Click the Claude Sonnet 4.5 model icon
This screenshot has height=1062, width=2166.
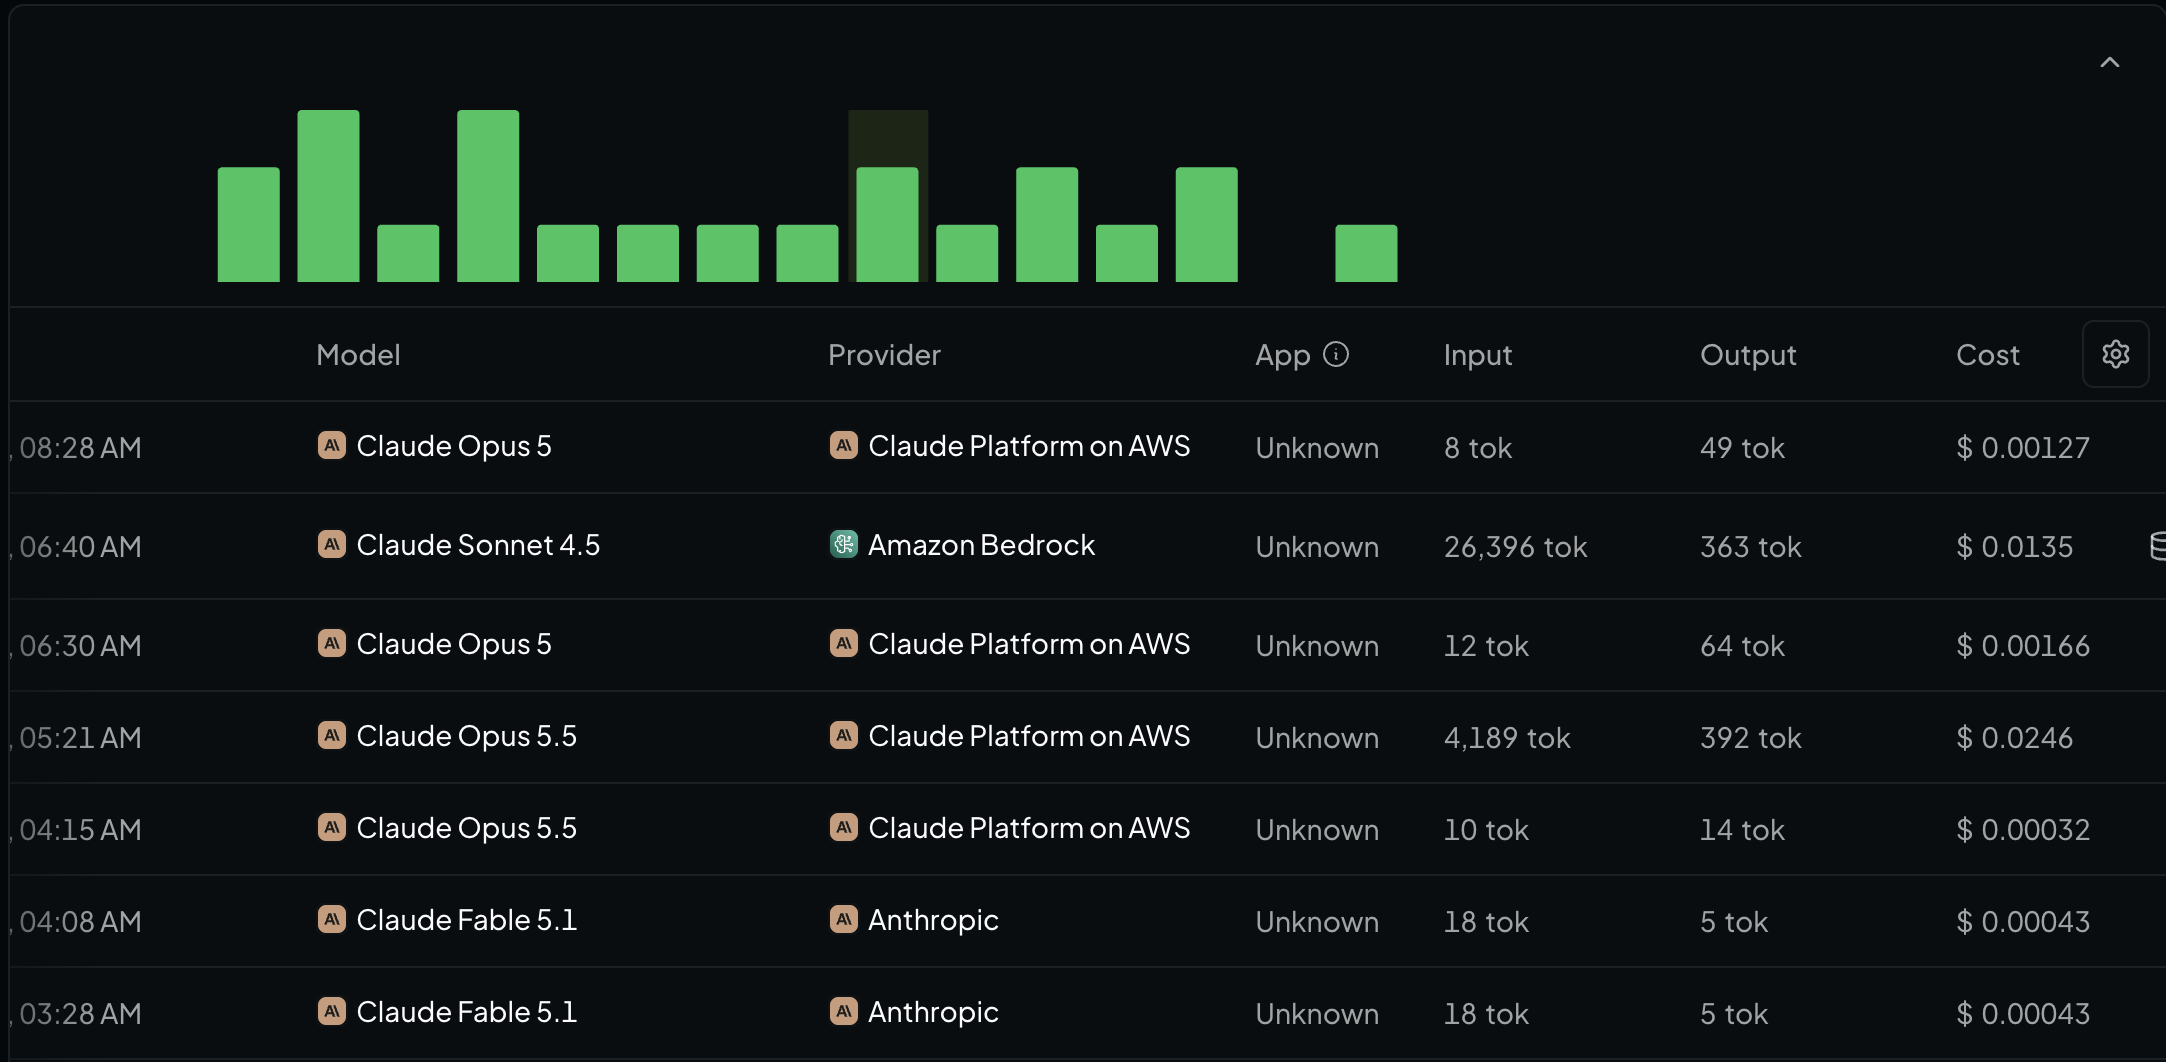pos(332,544)
